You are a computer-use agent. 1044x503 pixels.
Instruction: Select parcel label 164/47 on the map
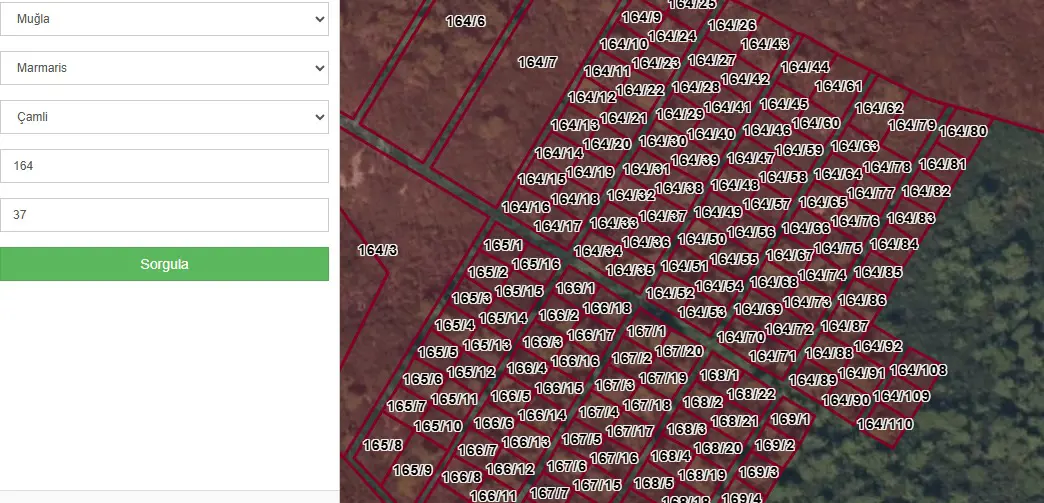point(751,159)
